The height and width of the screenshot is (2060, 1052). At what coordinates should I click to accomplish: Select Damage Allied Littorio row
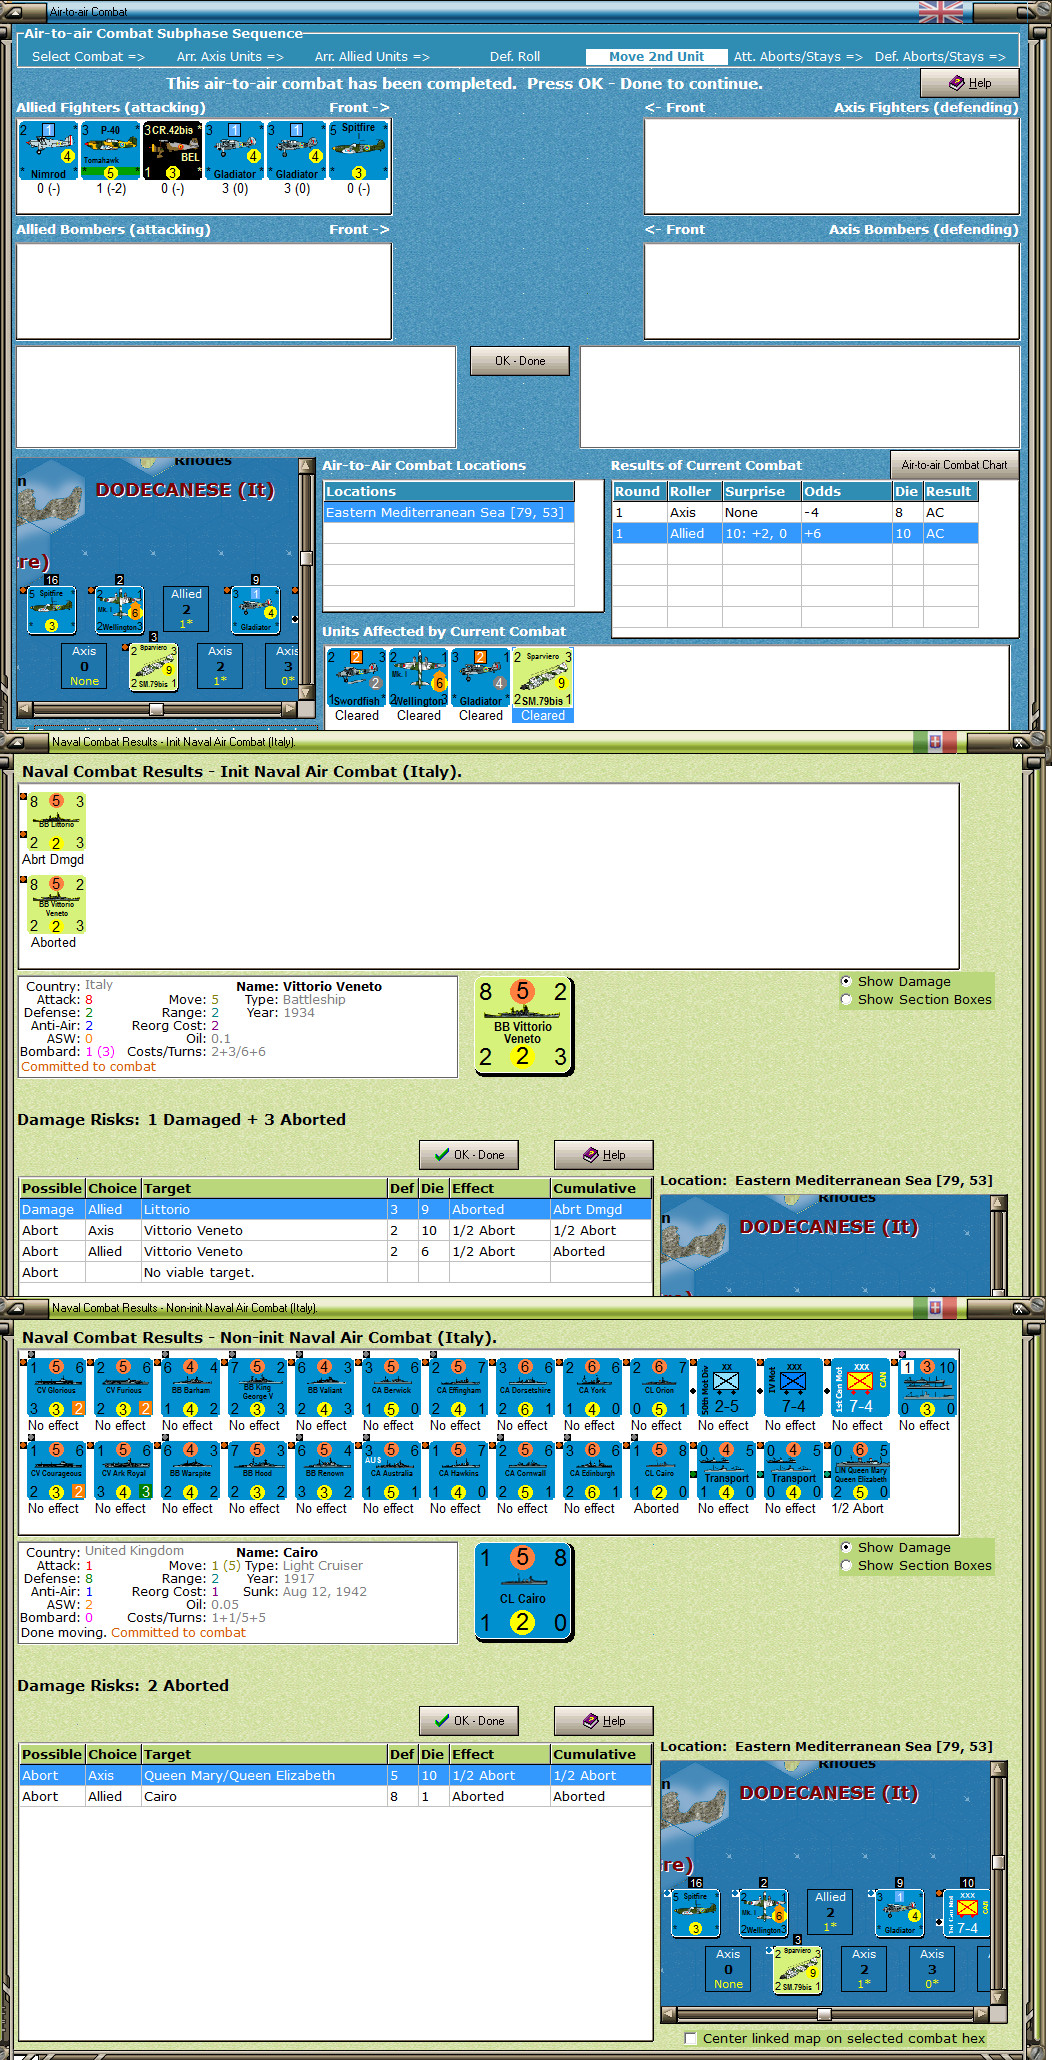point(336,1210)
